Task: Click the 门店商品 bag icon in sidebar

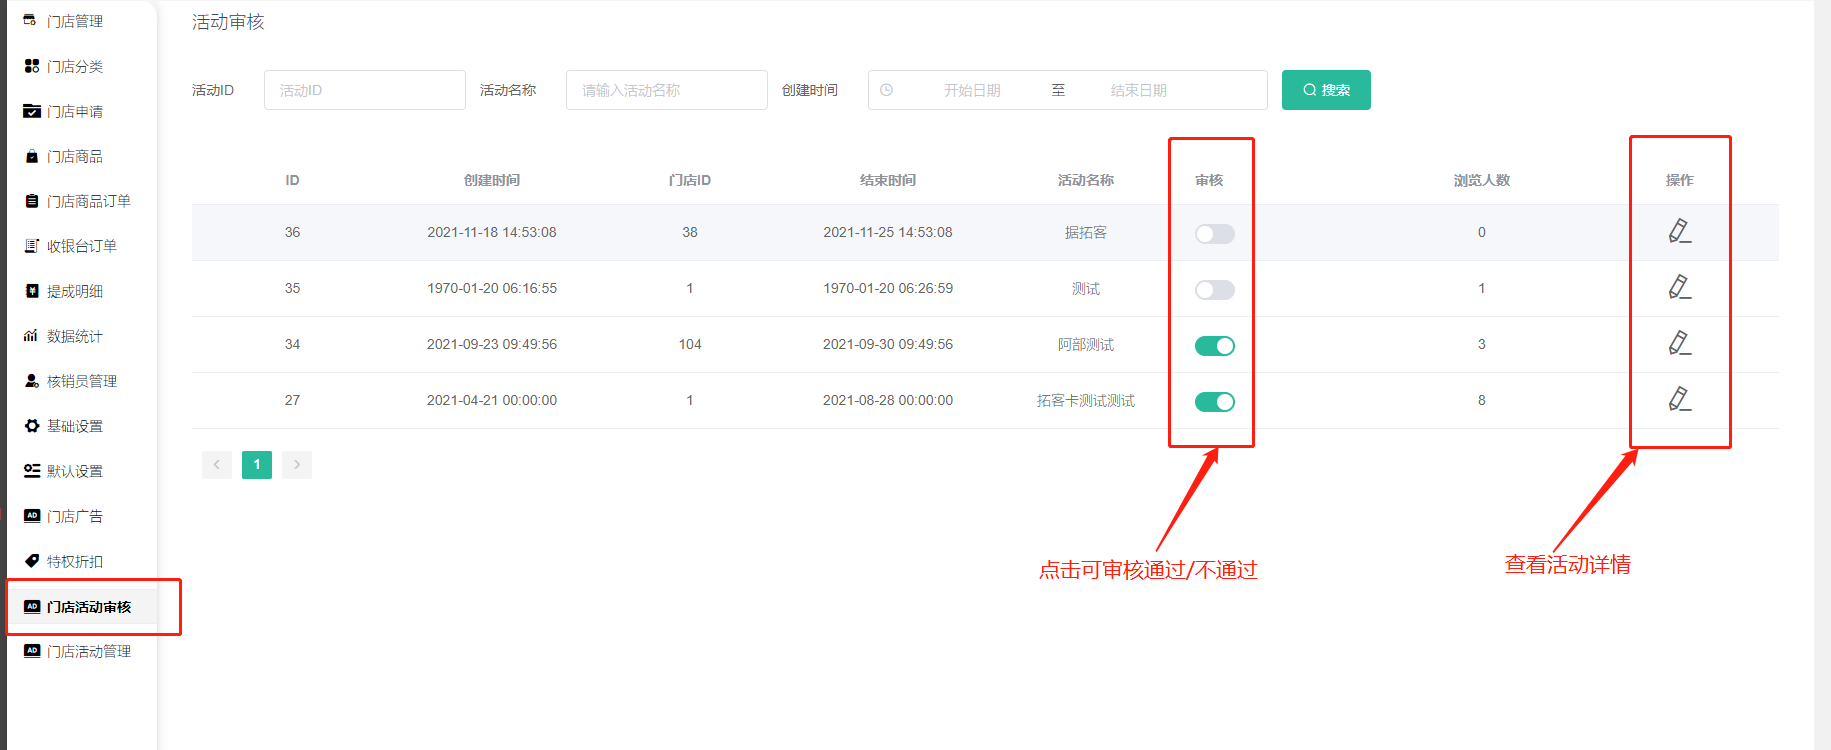Action: click(x=32, y=156)
